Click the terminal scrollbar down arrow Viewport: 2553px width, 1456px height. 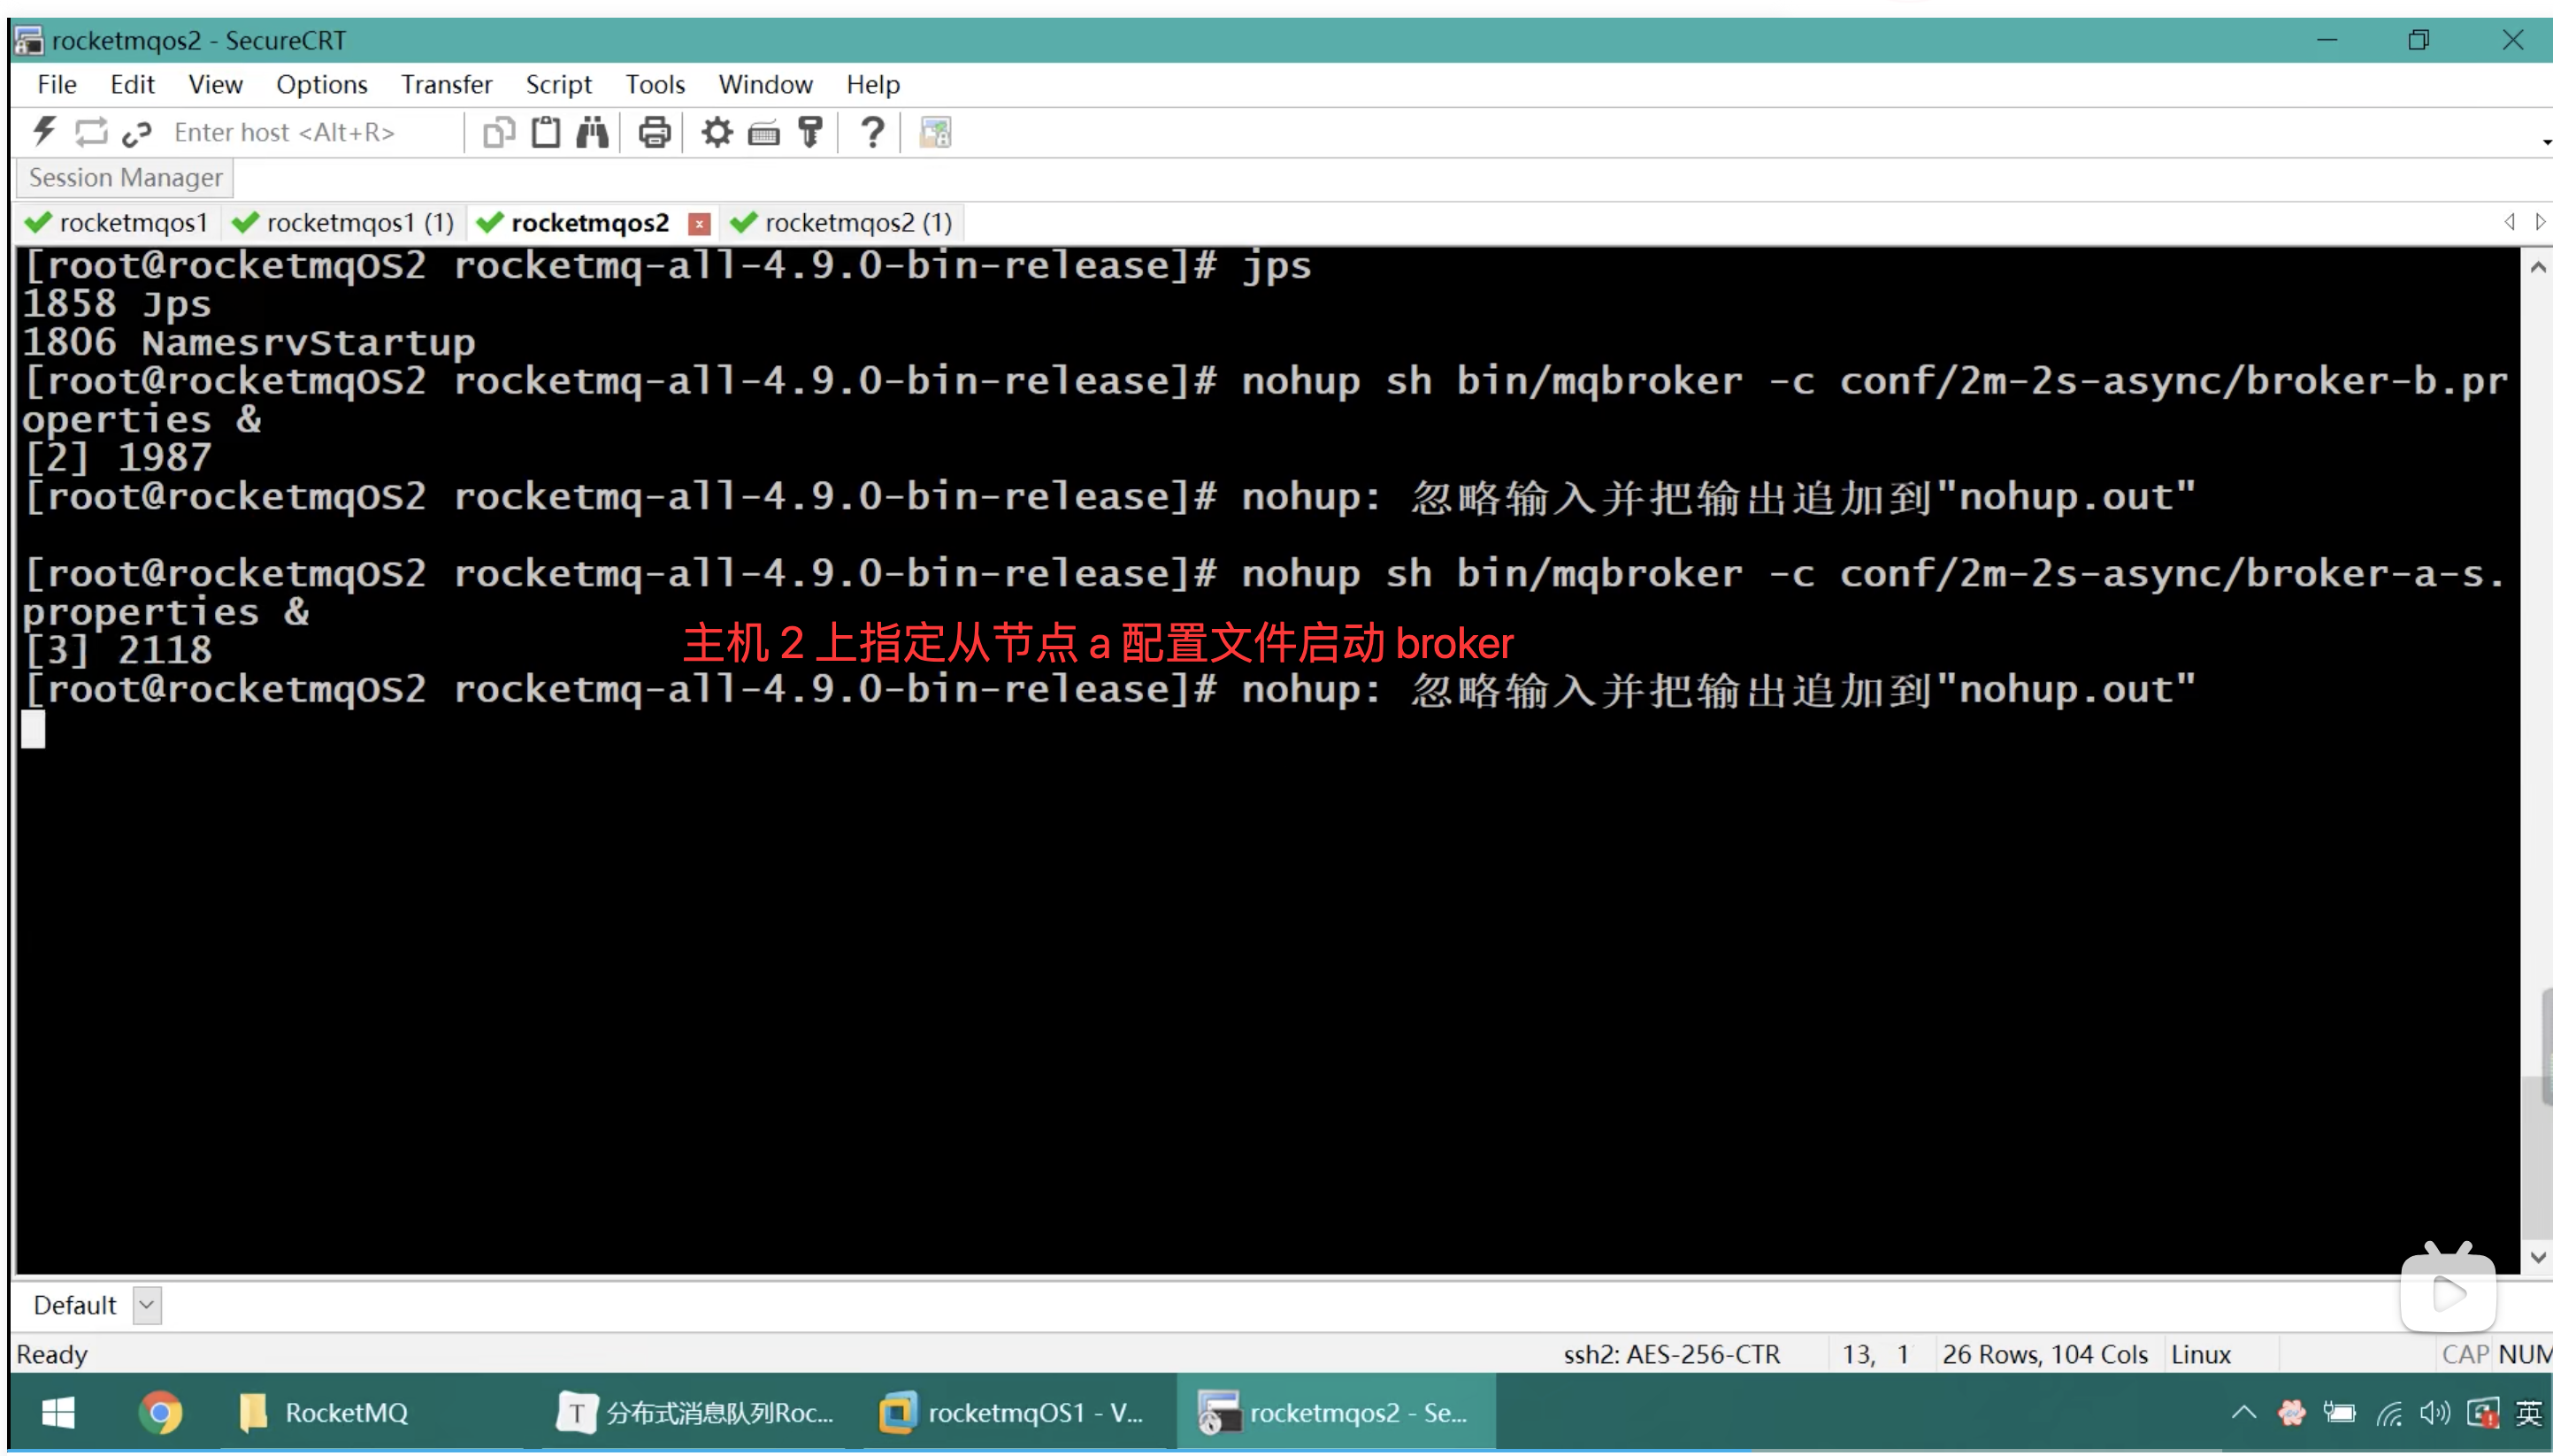tap(2538, 1257)
